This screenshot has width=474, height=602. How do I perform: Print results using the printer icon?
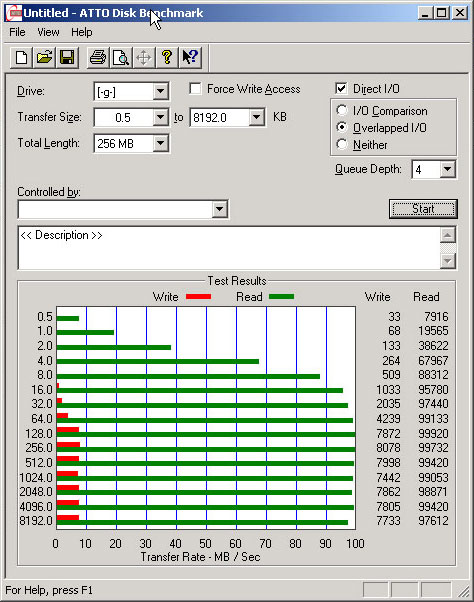pos(98,58)
